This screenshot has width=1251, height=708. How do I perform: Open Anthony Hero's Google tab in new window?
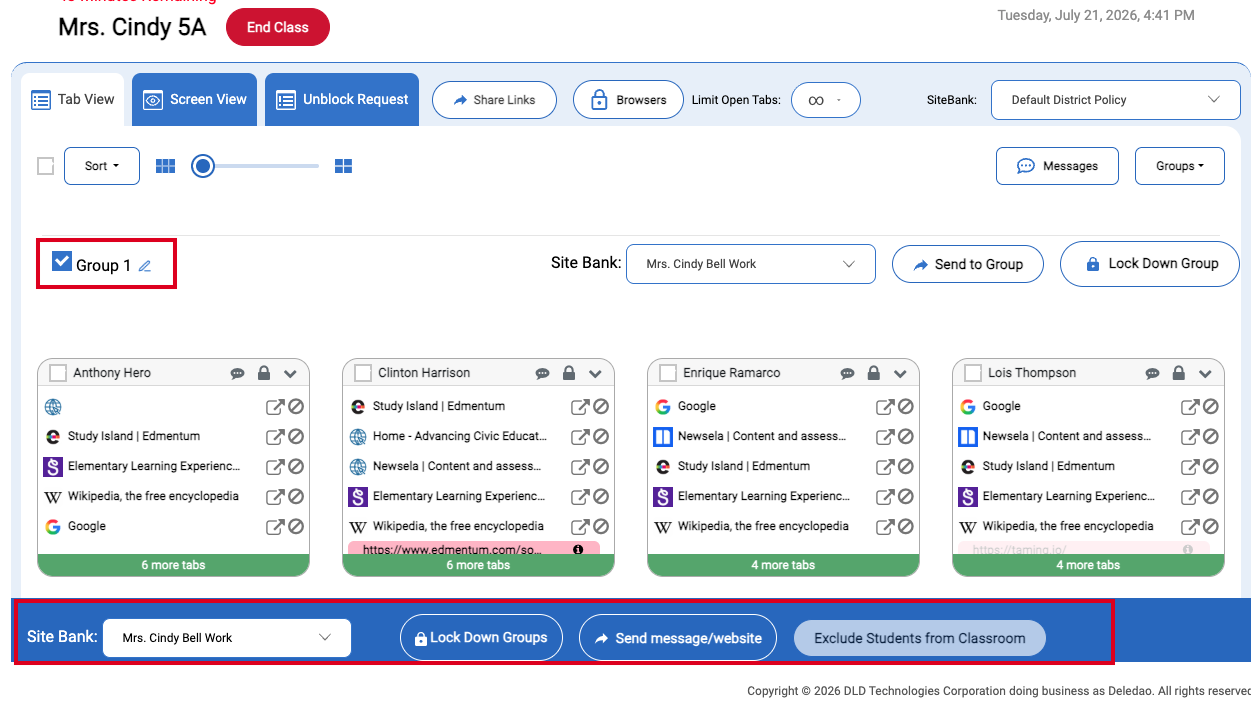tap(274, 527)
